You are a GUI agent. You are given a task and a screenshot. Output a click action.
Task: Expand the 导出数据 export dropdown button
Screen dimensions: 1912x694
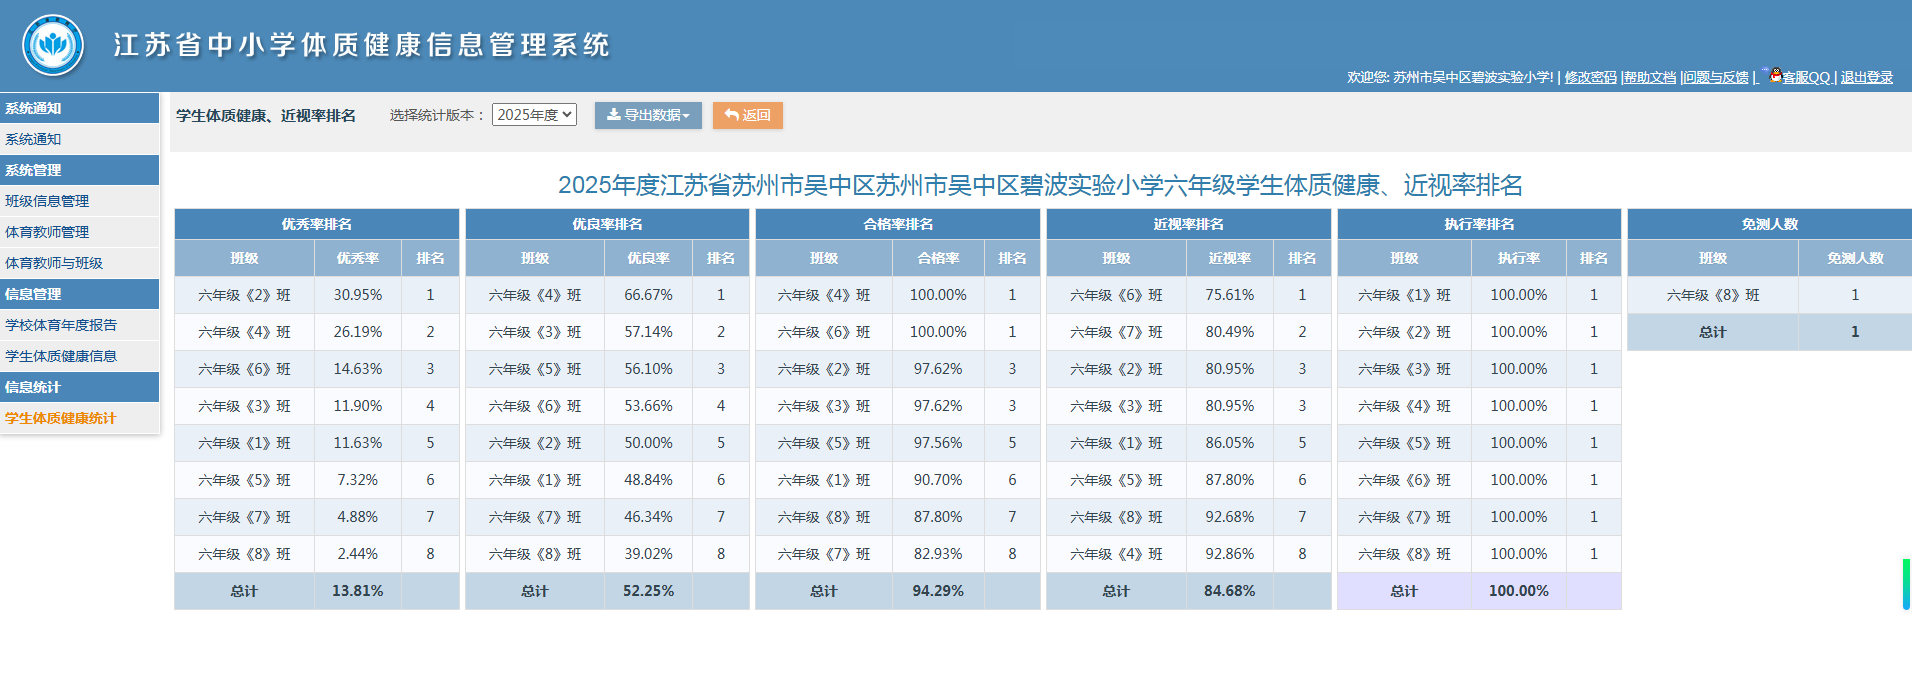[x=648, y=115]
